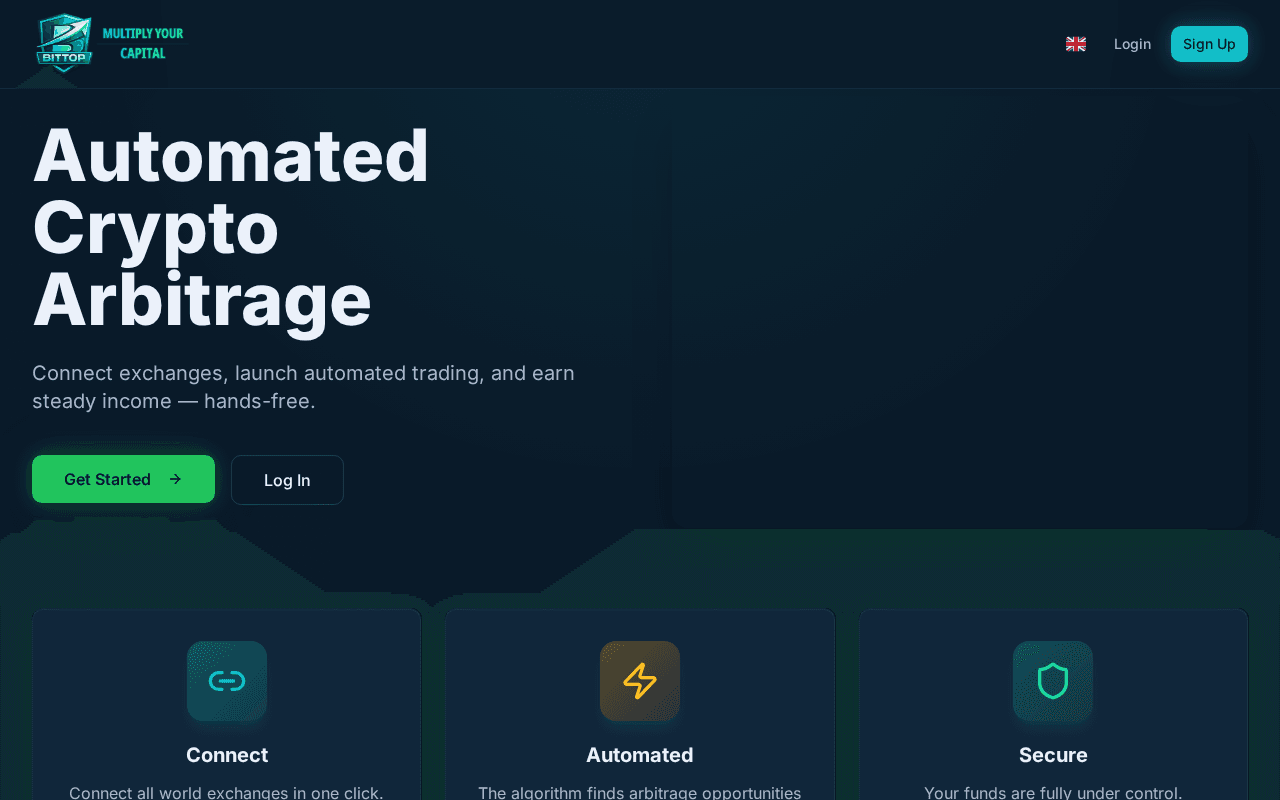This screenshot has height=800, width=1280.
Task: Click the Log In outlined button
Action: click(287, 480)
